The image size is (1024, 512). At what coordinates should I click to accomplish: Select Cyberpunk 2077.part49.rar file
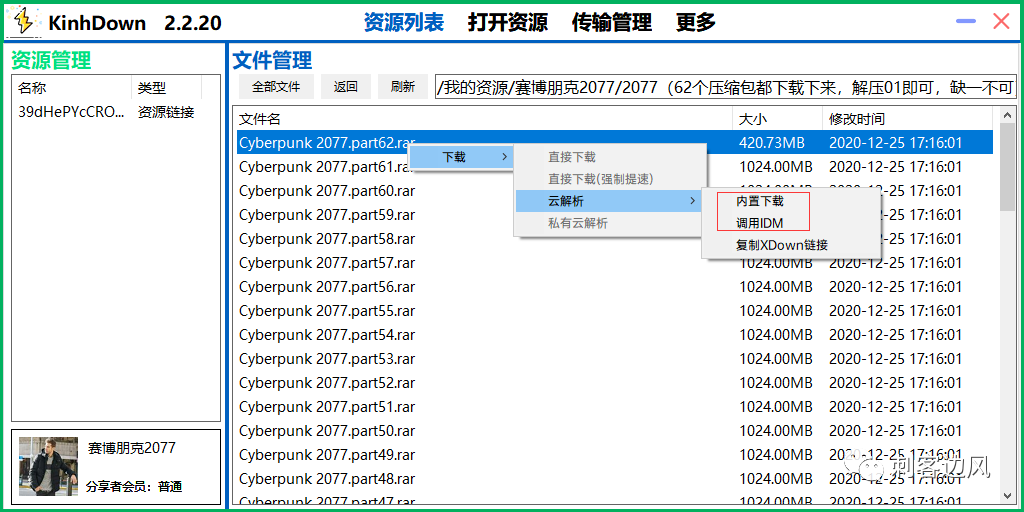coord(327,455)
